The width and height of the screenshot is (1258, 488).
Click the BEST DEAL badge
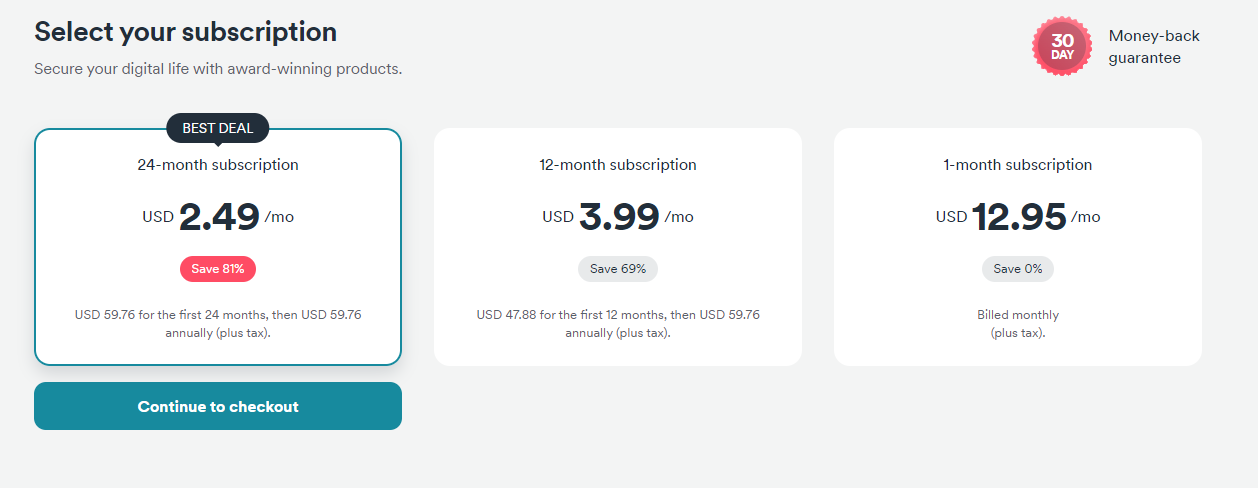218,128
